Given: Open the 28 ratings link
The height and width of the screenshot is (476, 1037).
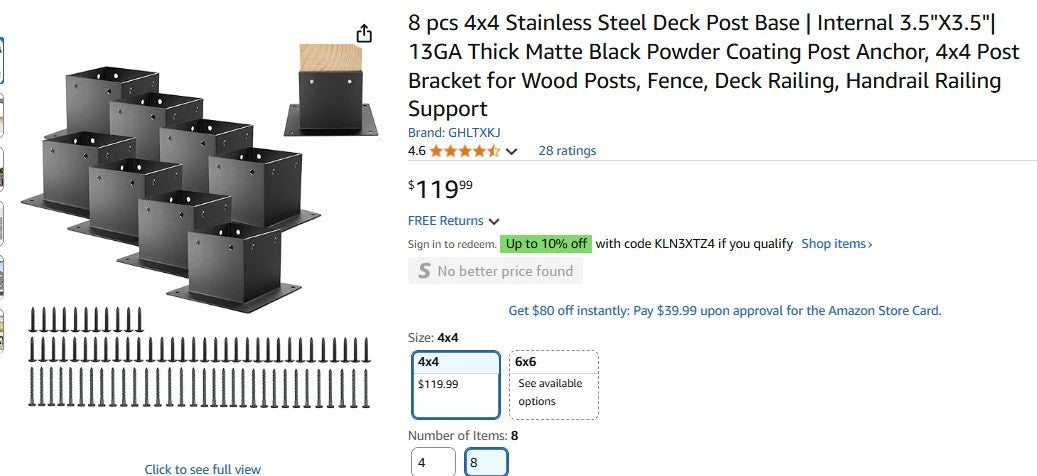Looking at the screenshot, I should click(x=567, y=151).
